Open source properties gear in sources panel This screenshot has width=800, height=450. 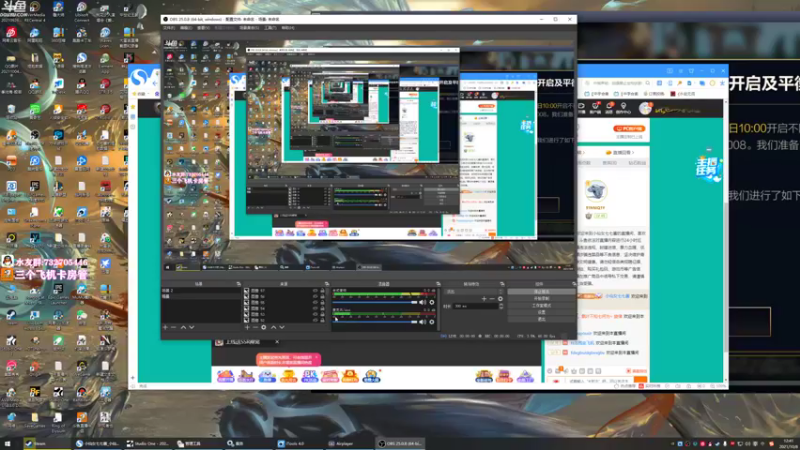264,328
